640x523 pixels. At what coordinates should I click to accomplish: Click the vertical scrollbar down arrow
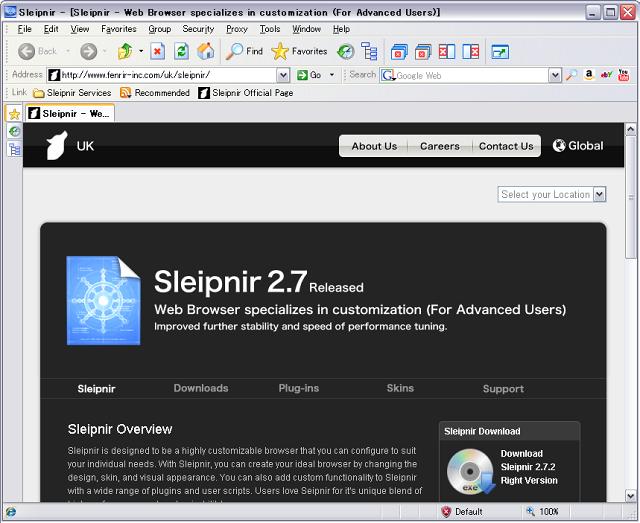(x=630, y=496)
